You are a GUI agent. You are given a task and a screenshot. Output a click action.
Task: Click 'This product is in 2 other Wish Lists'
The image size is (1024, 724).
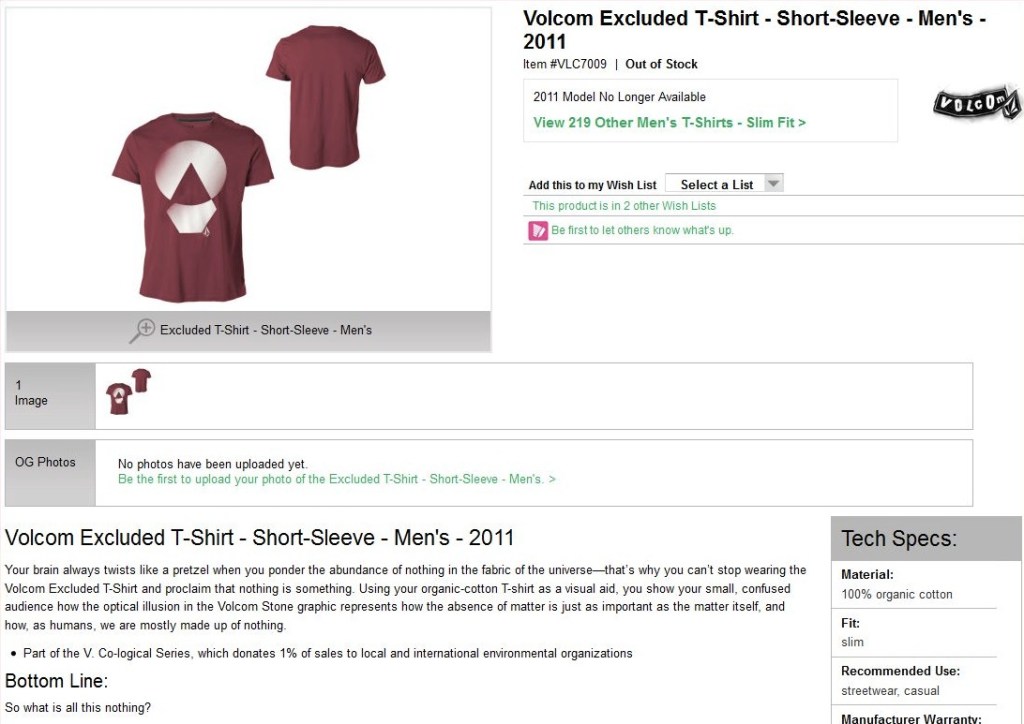point(624,206)
